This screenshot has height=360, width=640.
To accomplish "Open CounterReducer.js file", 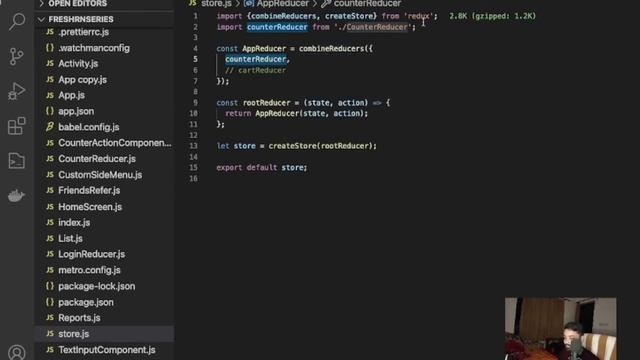I will [104, 159].
